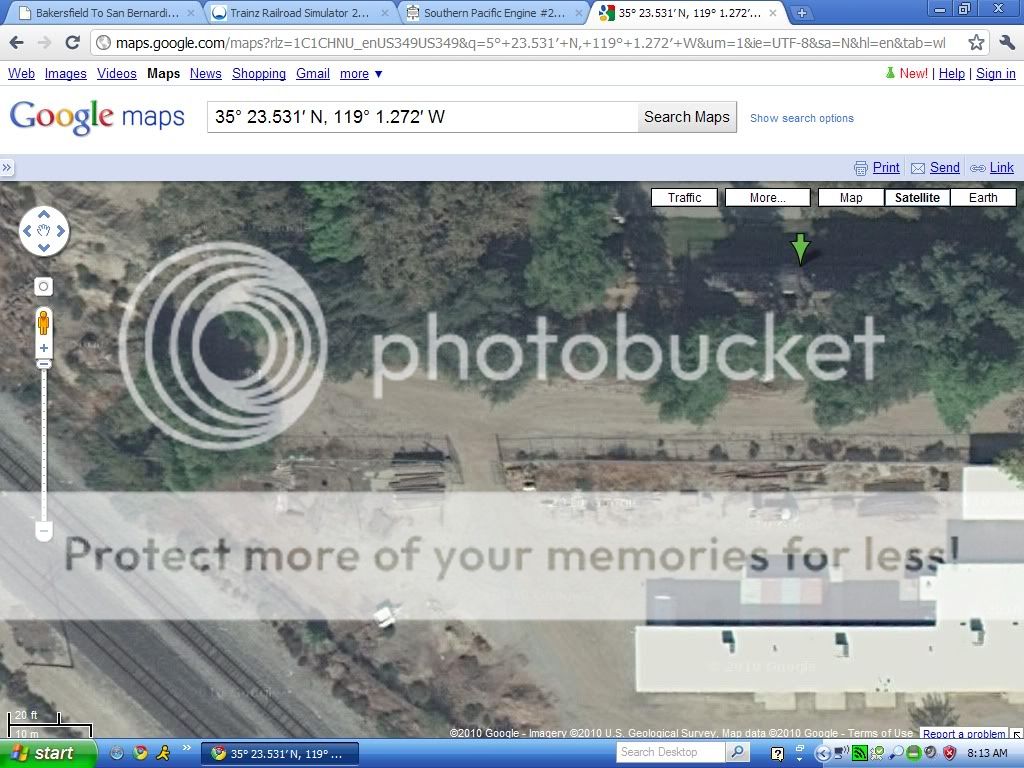1024x768 pixels.
Task: Reload the current page
Action: pos(72,43)
